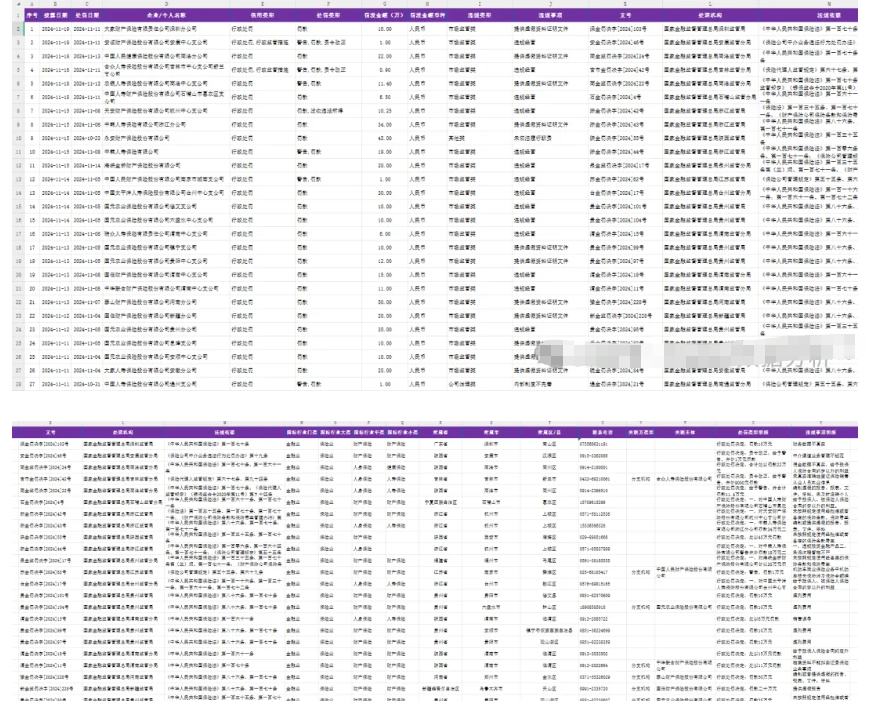Screen dimensions: 875x701
Task: Select the 中韩人寿保险有限公司 cell in row 11
Action: [166, 152]
